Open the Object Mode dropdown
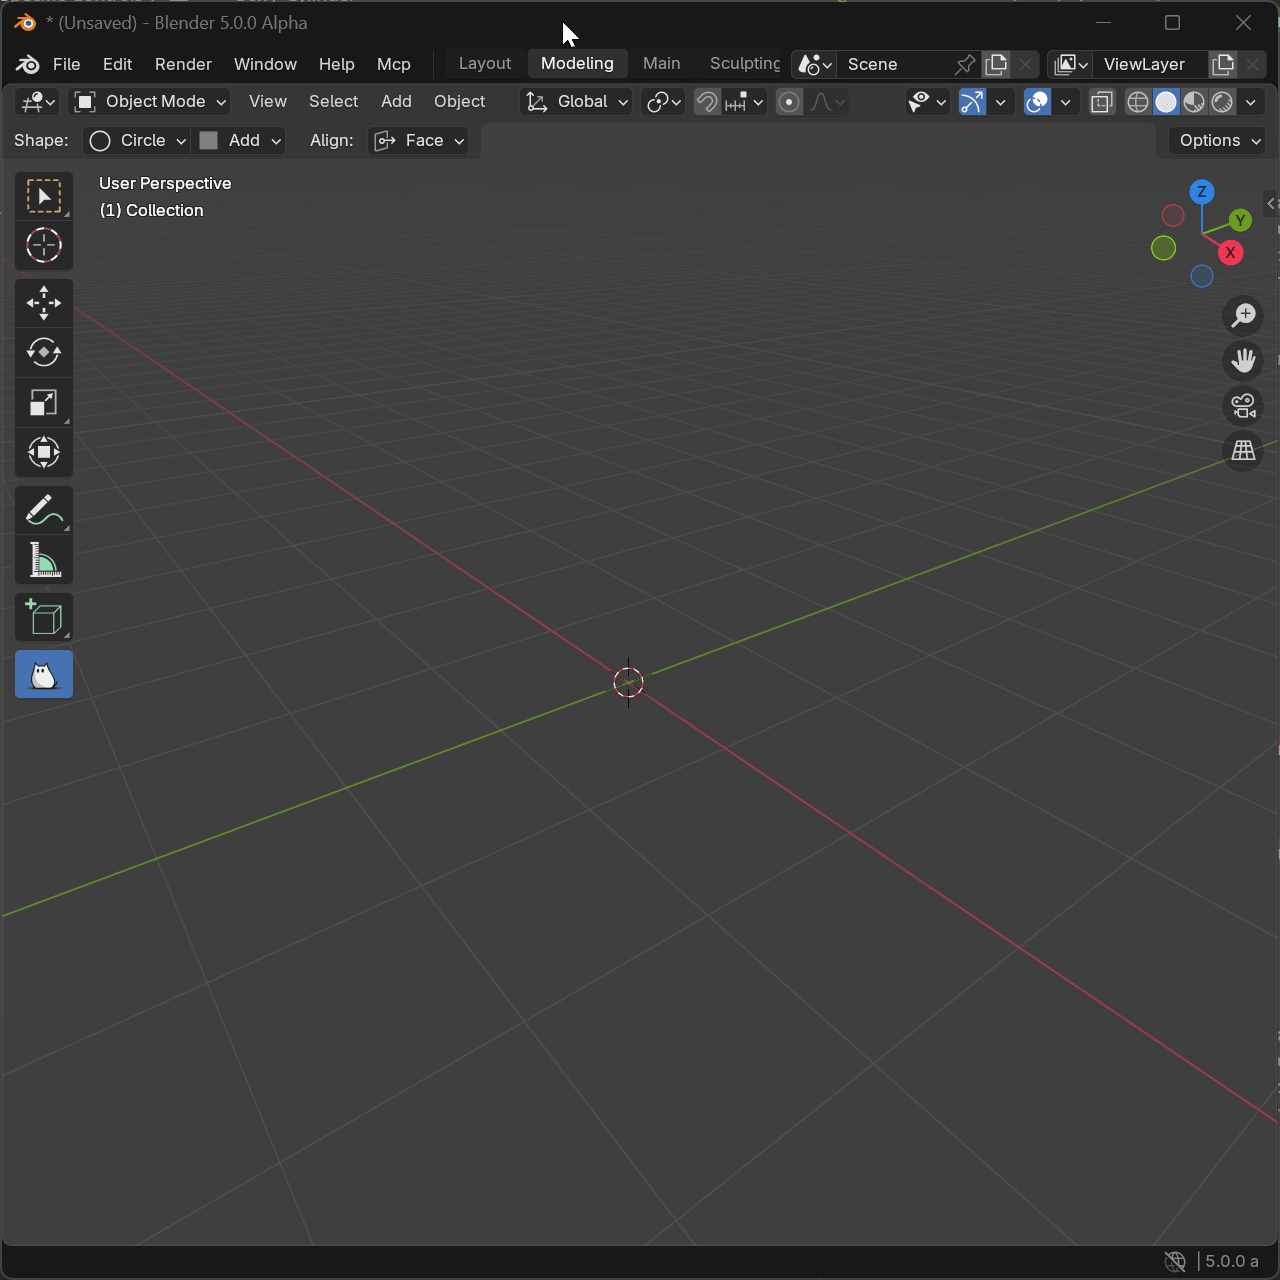 [x=151, y=102]
